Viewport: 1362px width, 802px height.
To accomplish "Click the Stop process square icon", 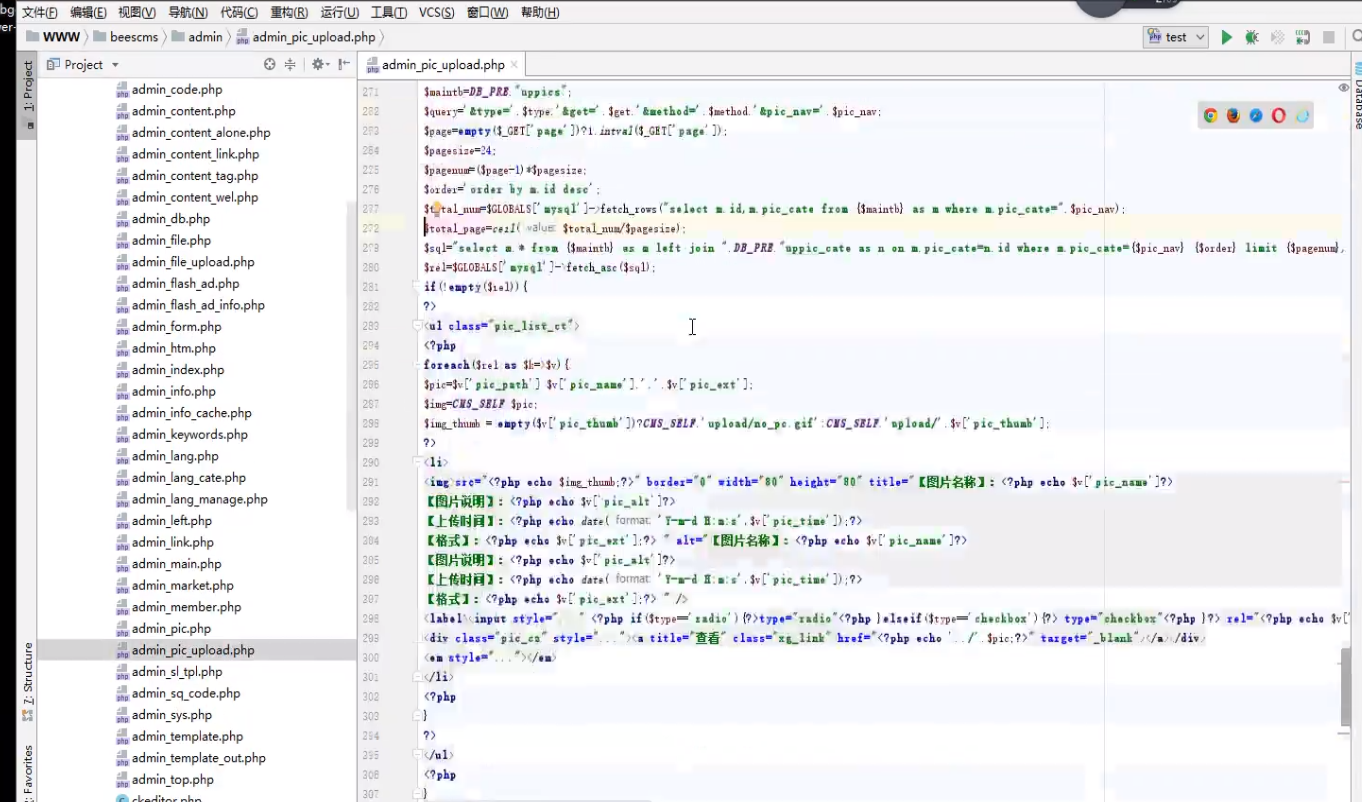I will coord(1329,37).
